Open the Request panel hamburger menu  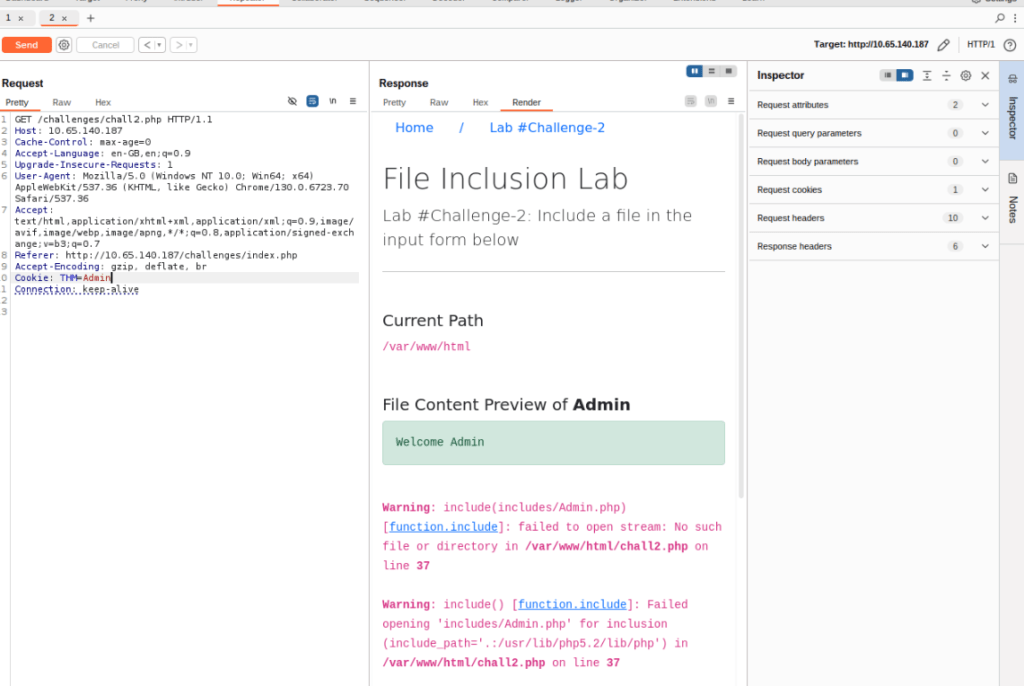[x=353, y=101]
